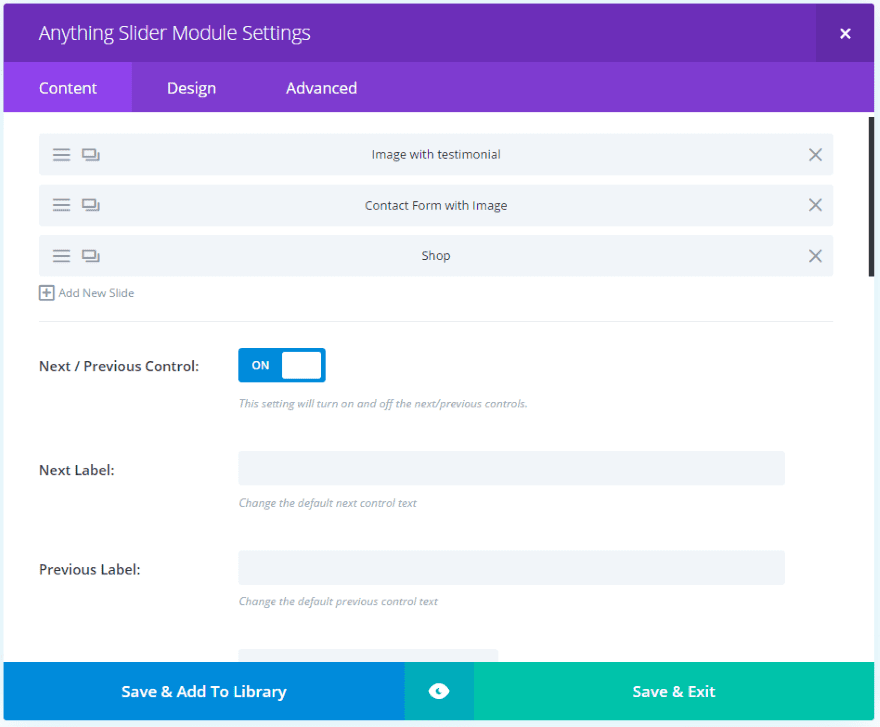Click into the Next Label text field
This screenshot has width=880, height=727.
[x=511, y=468]
